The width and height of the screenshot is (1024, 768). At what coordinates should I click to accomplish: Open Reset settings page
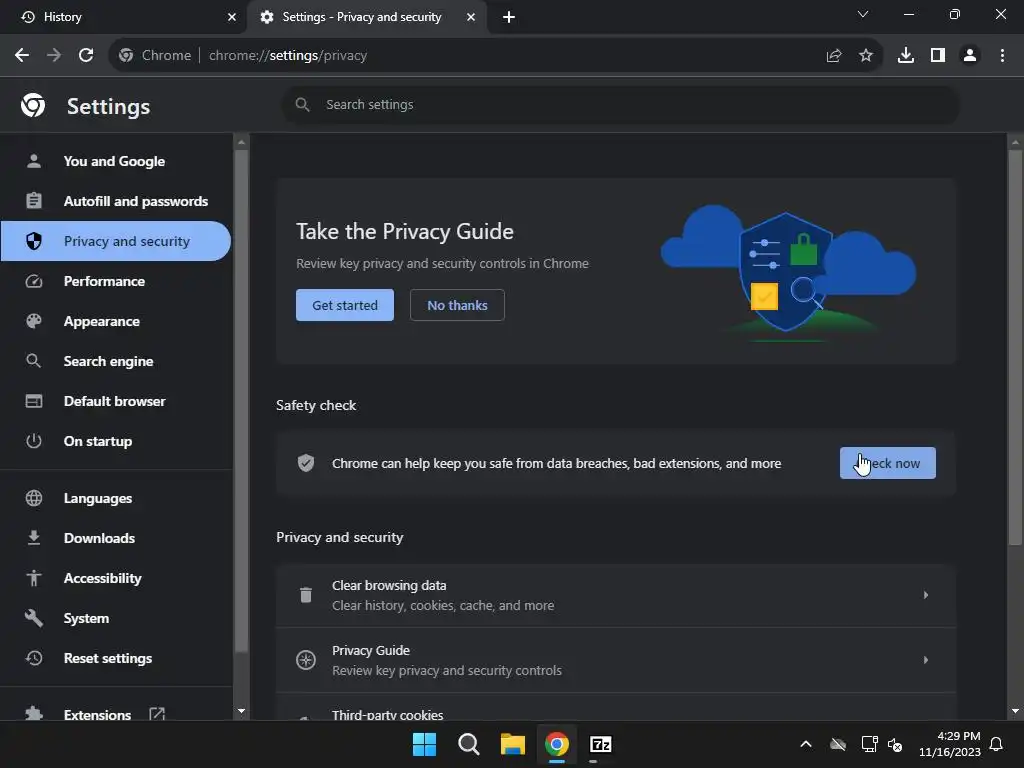coord(116,658)
